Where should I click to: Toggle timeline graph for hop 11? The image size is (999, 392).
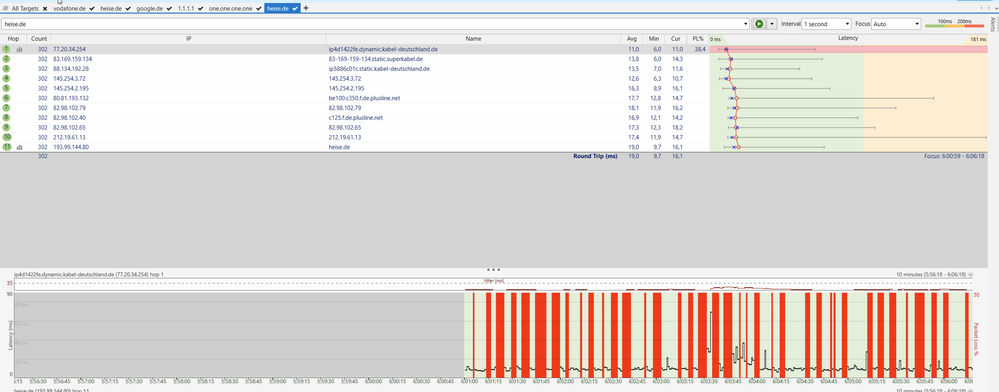pyautogui.click(x=19, y=147)
